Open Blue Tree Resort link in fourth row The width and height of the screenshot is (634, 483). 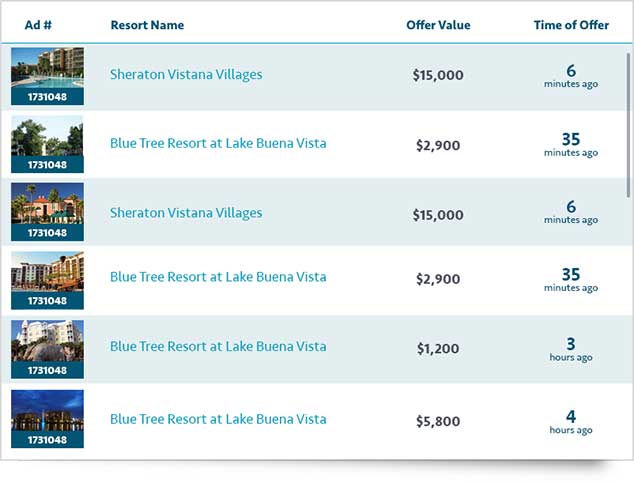(218, 276)
